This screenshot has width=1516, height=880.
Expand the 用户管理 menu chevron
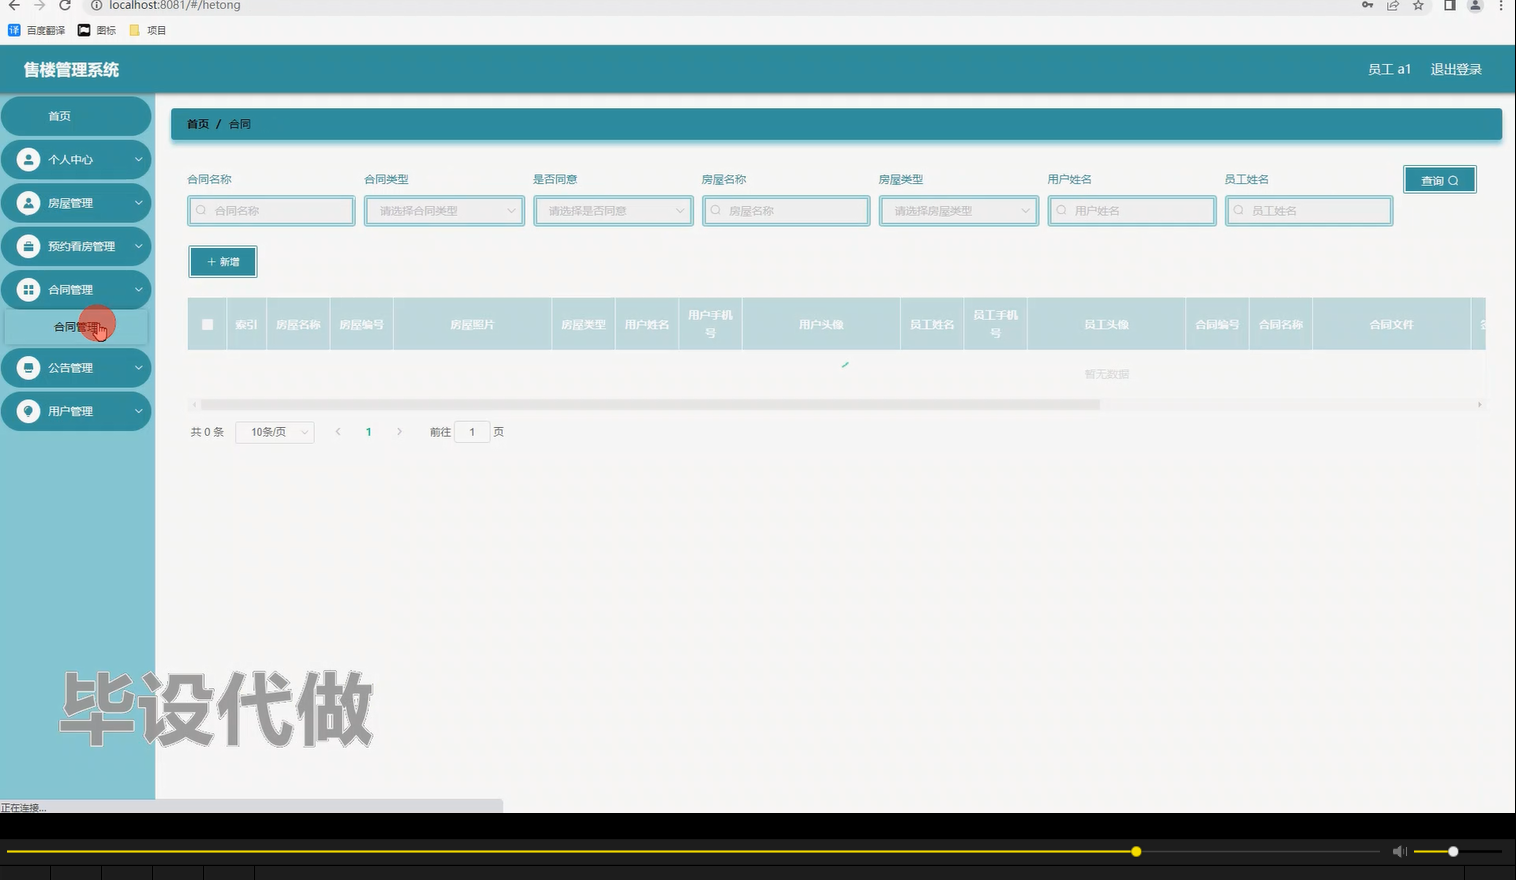tap(139, 411)
